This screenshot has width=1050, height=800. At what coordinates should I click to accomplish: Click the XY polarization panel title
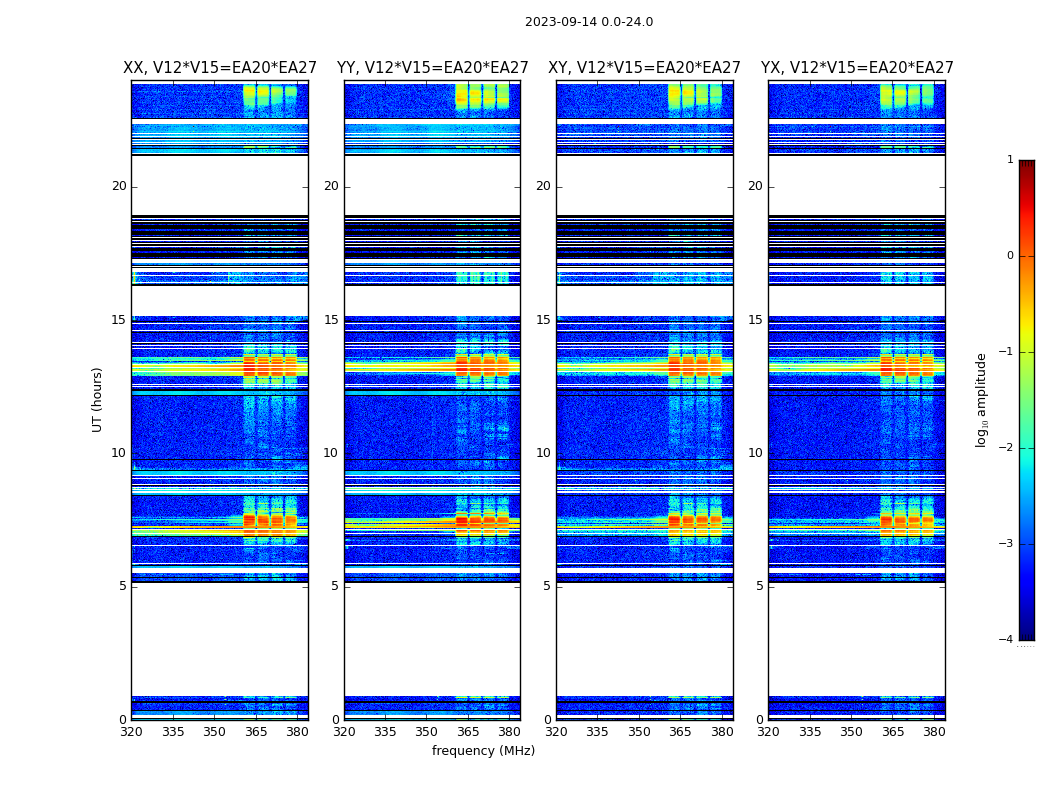point(644,68)
